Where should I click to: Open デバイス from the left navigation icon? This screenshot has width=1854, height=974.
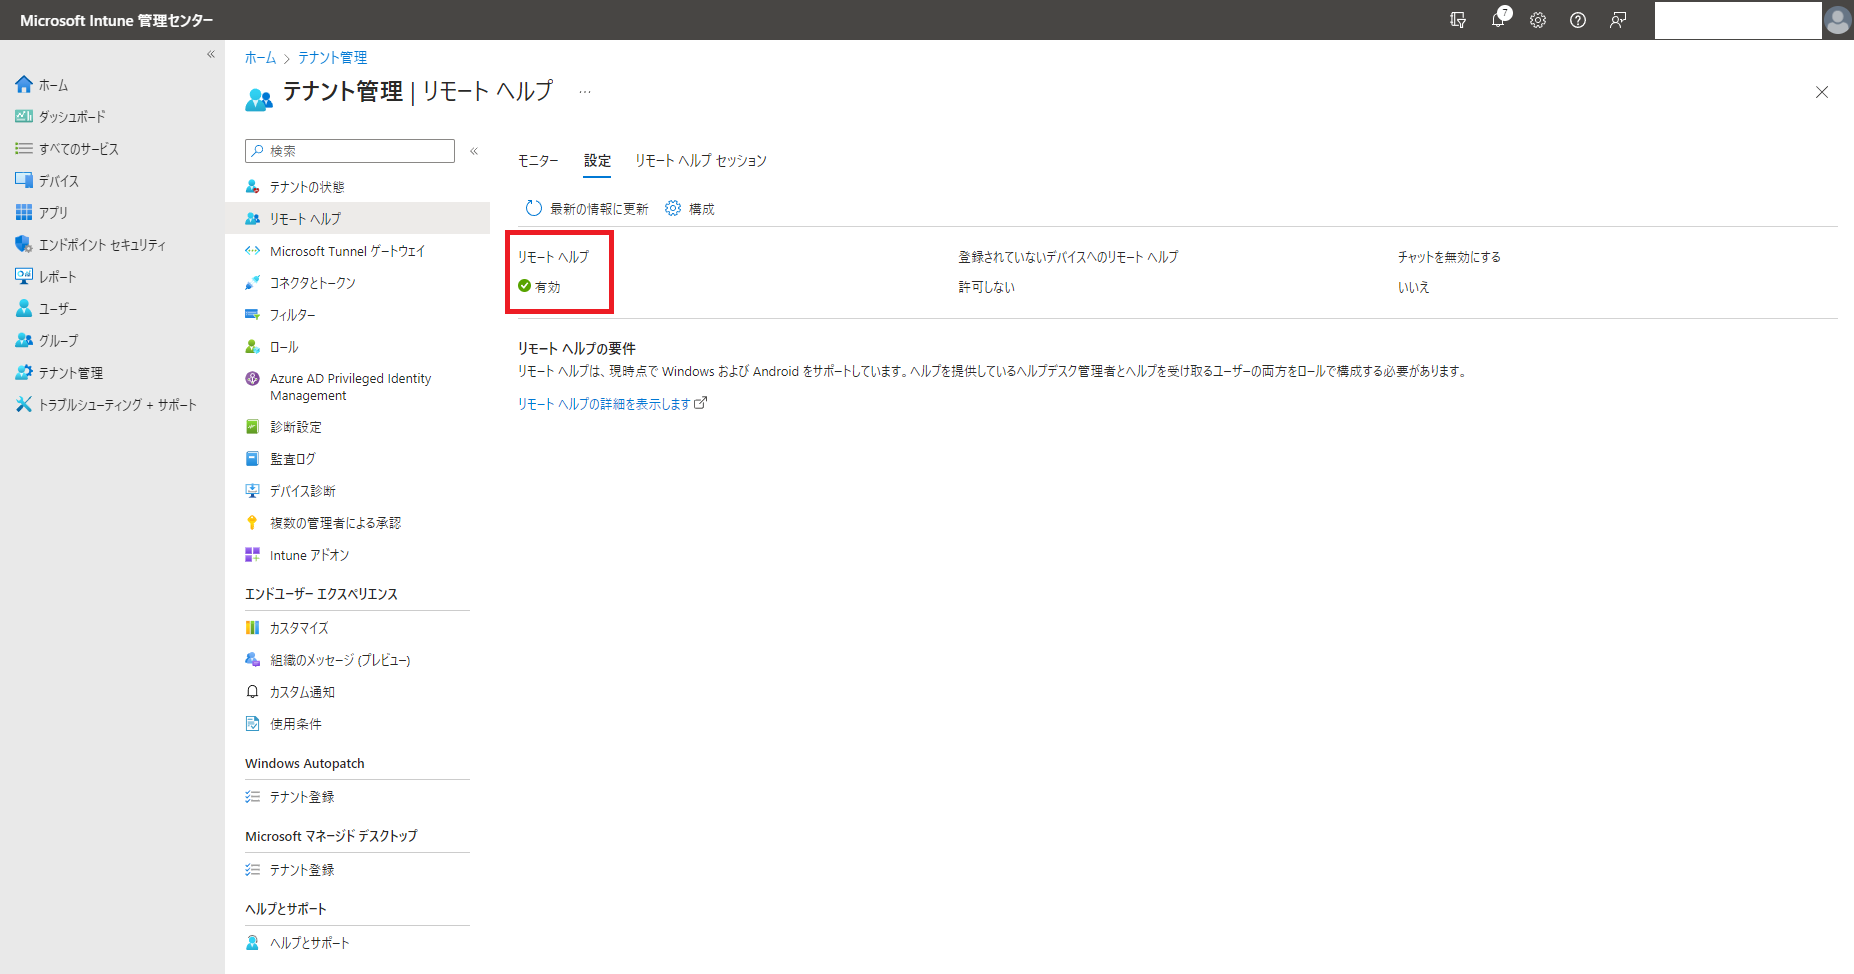pyautogui.click(x=25, y=180)
